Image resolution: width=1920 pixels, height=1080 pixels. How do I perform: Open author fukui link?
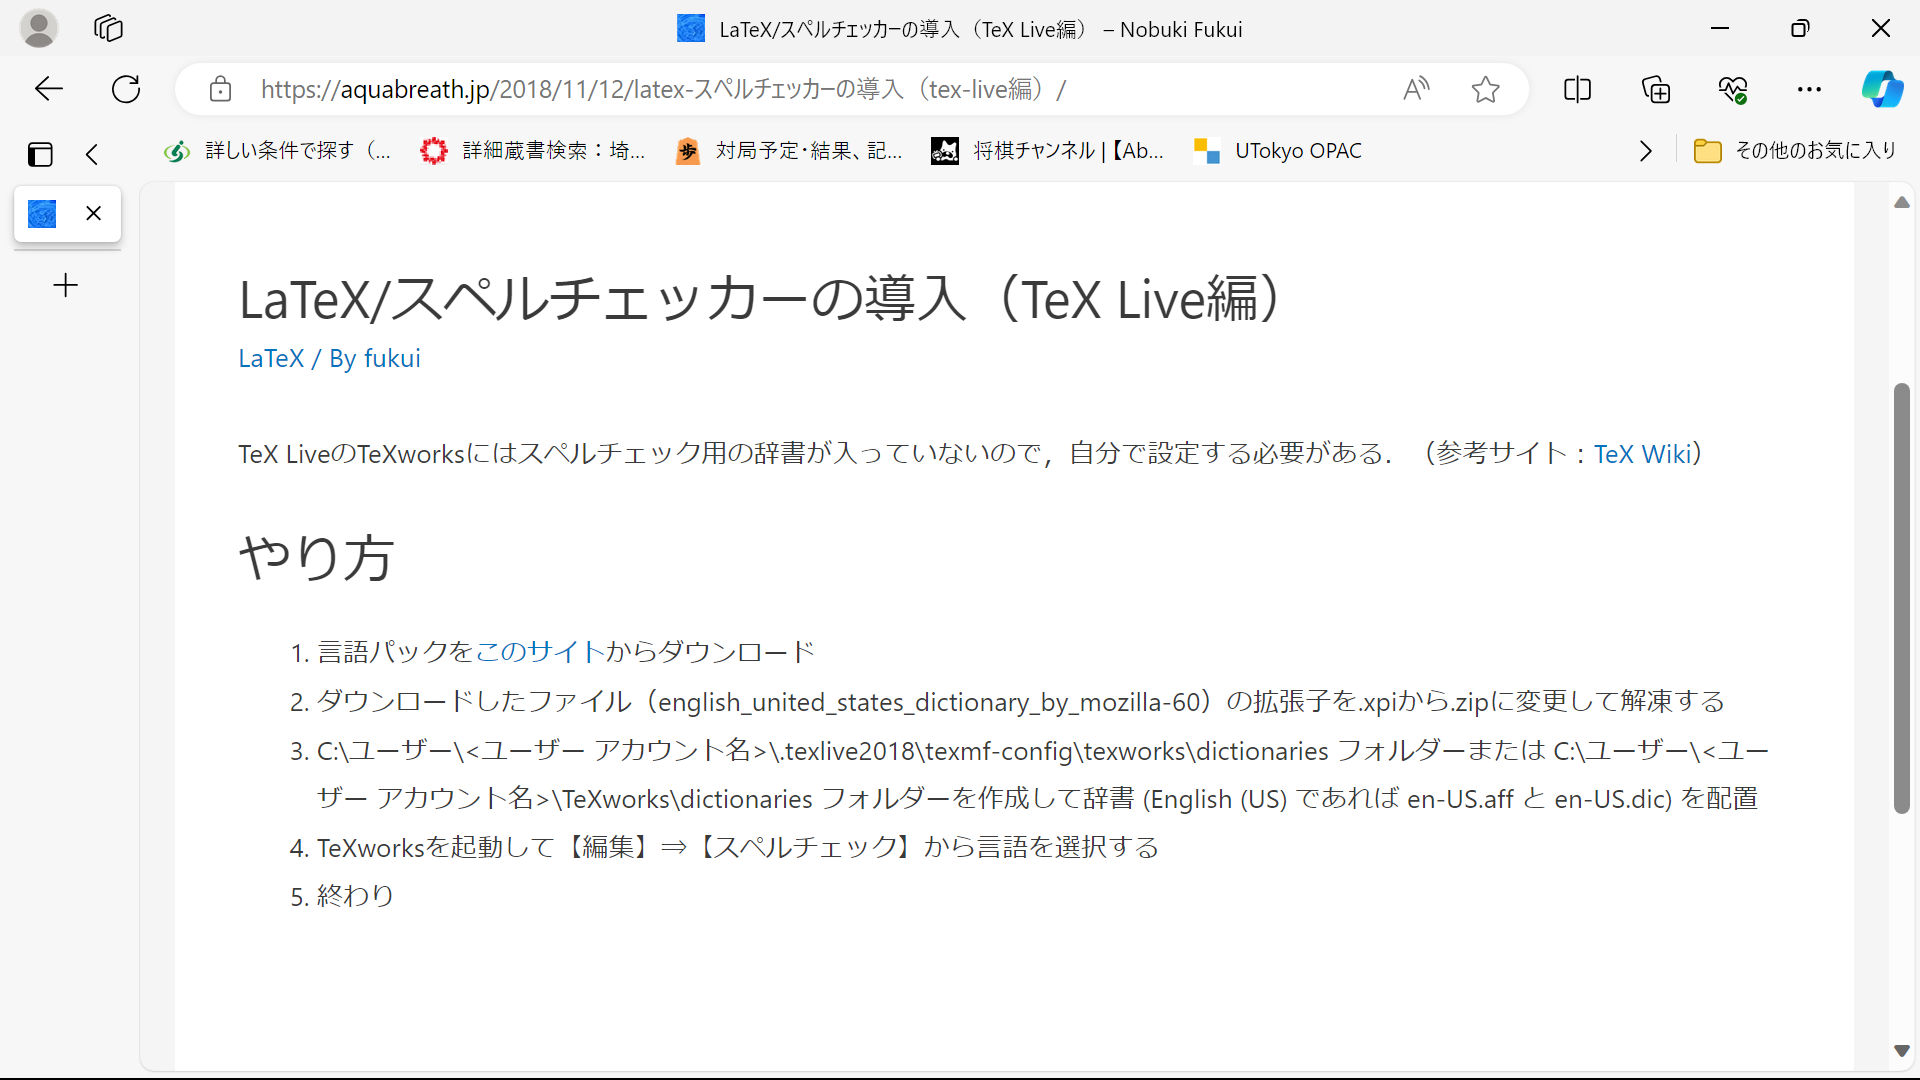392,358
